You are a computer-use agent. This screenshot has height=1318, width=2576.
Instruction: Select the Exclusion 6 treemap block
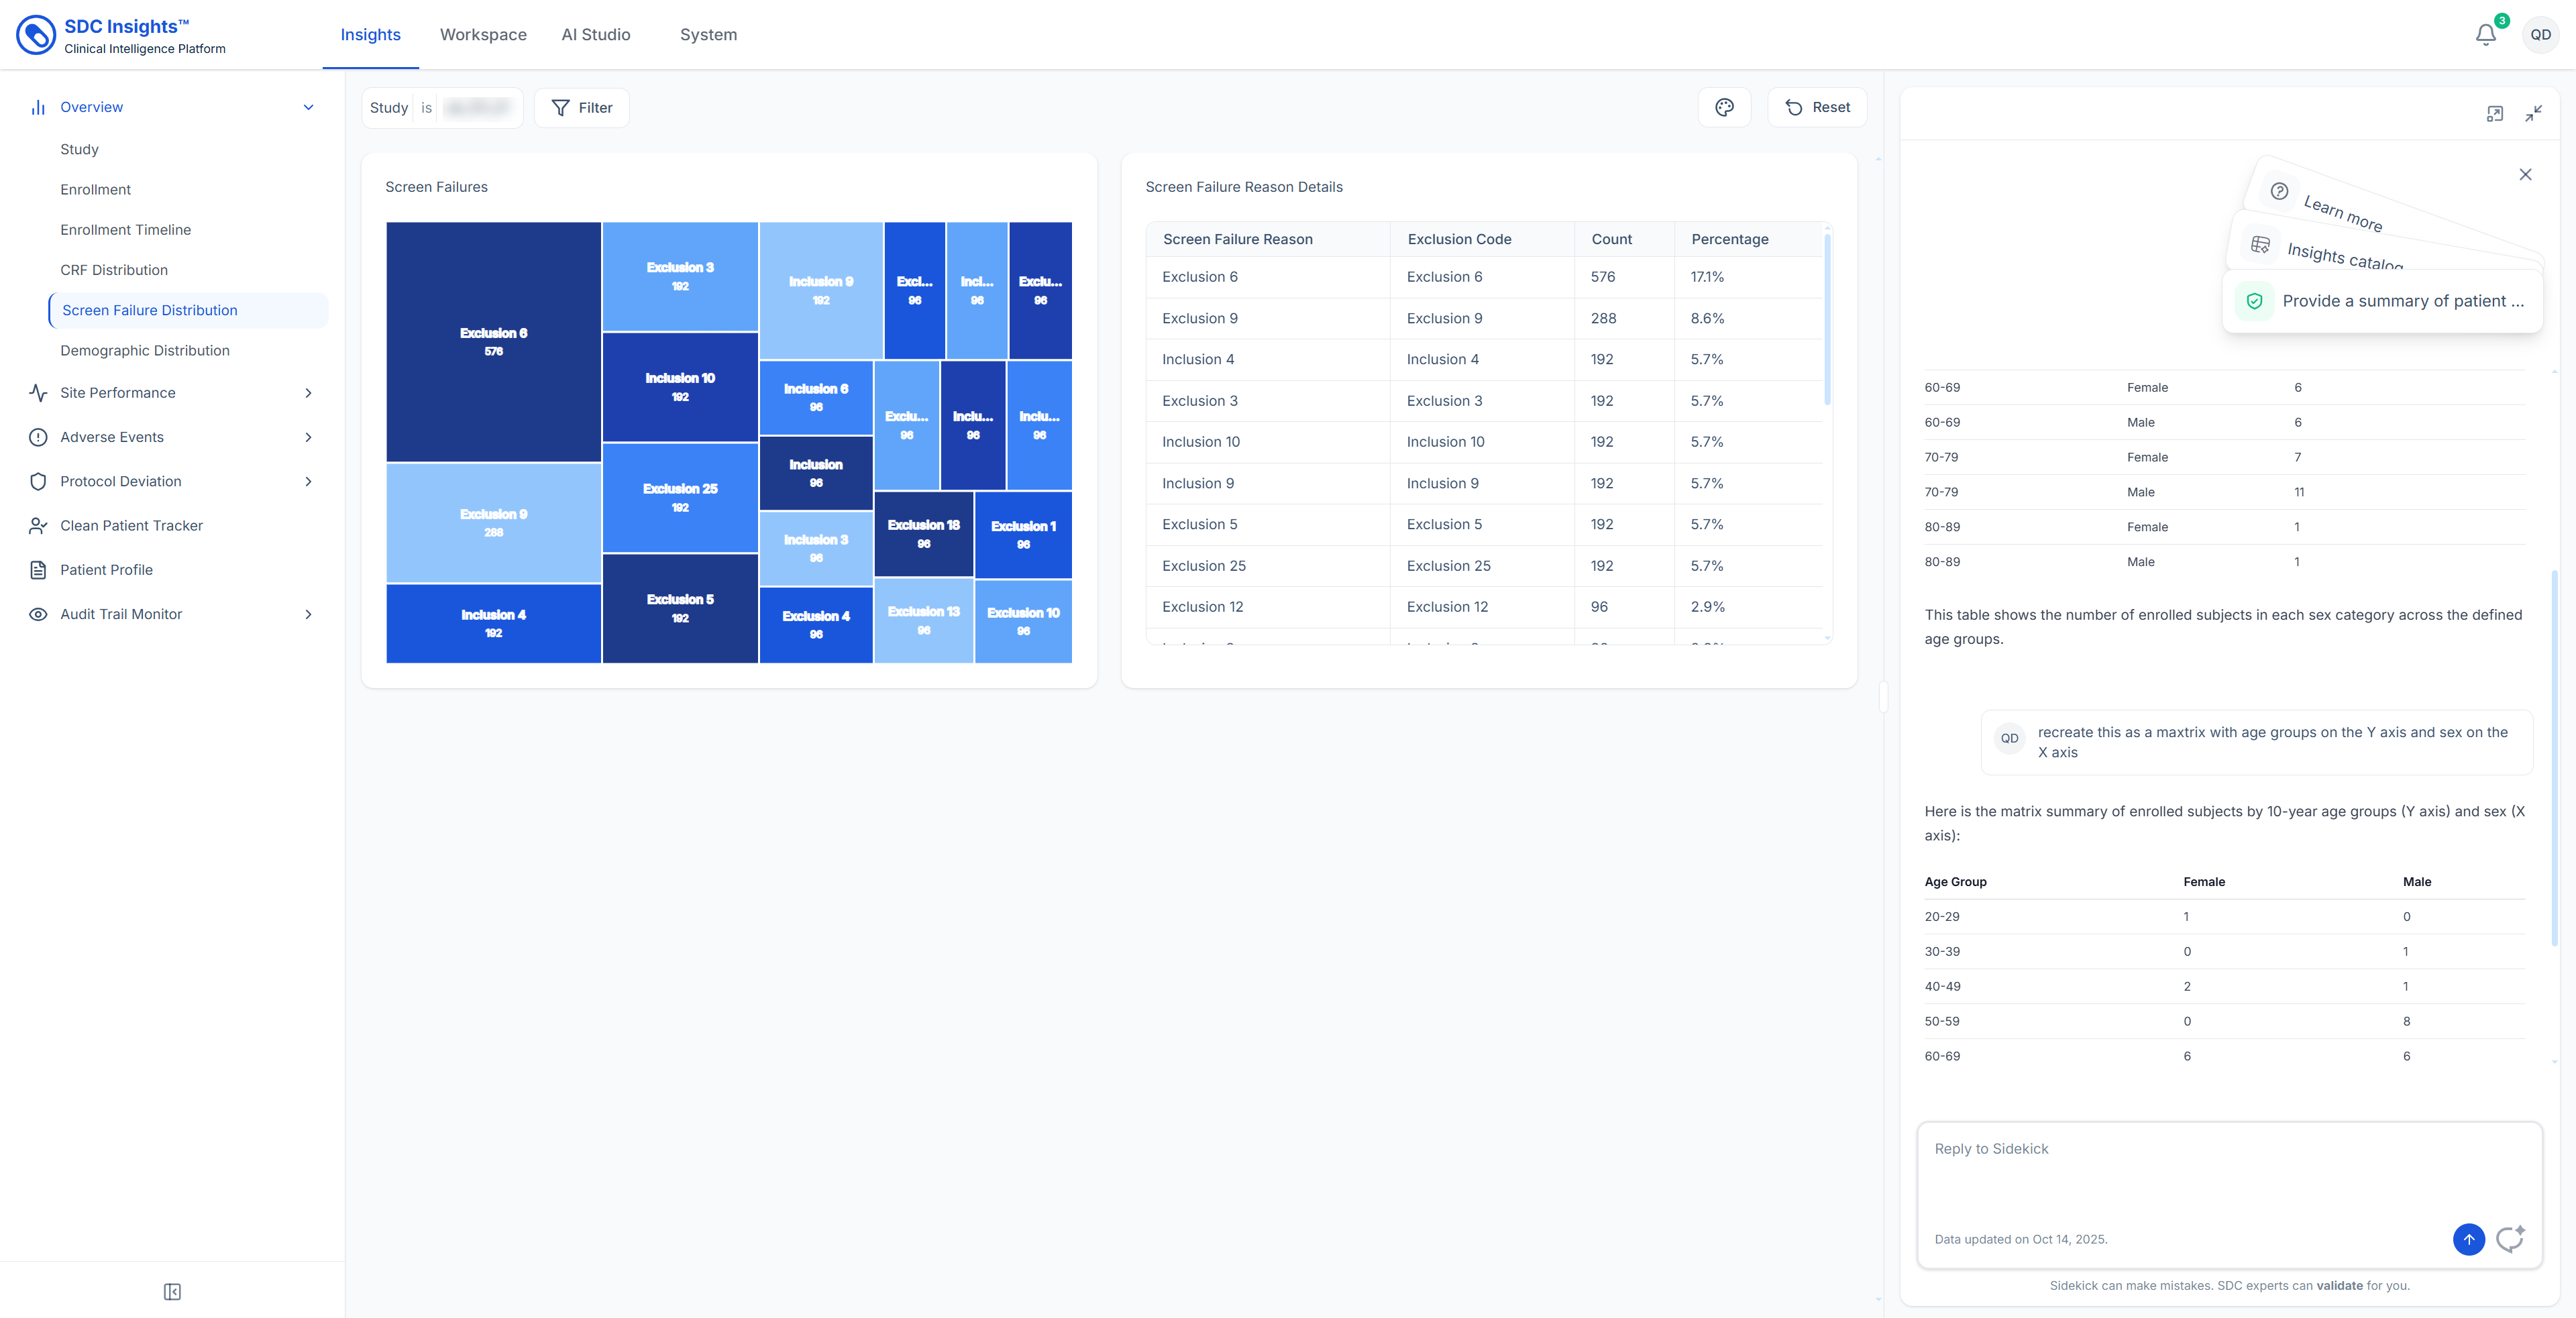(494, 342)
